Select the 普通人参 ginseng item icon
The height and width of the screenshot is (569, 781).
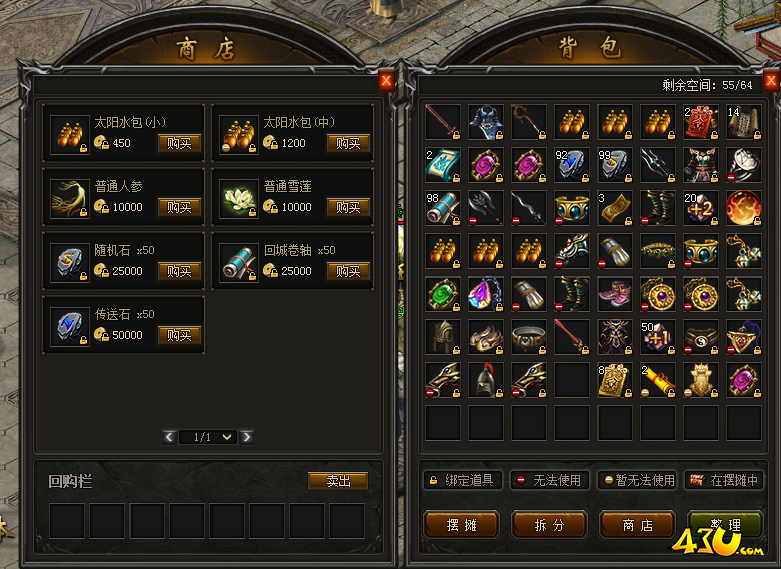click(x=70, y=198)
